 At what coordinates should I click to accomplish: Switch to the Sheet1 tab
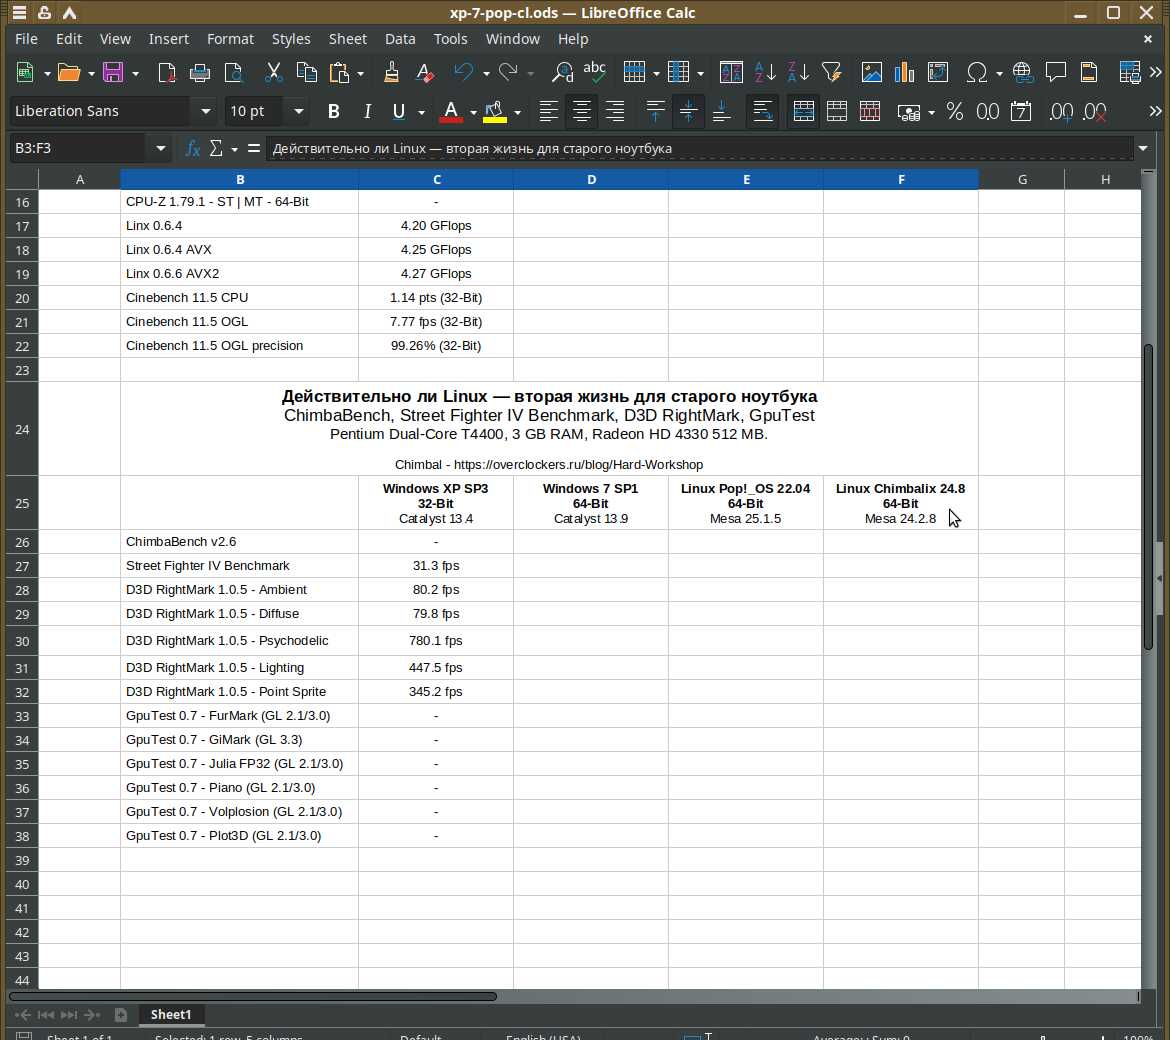pos(170,1014)
